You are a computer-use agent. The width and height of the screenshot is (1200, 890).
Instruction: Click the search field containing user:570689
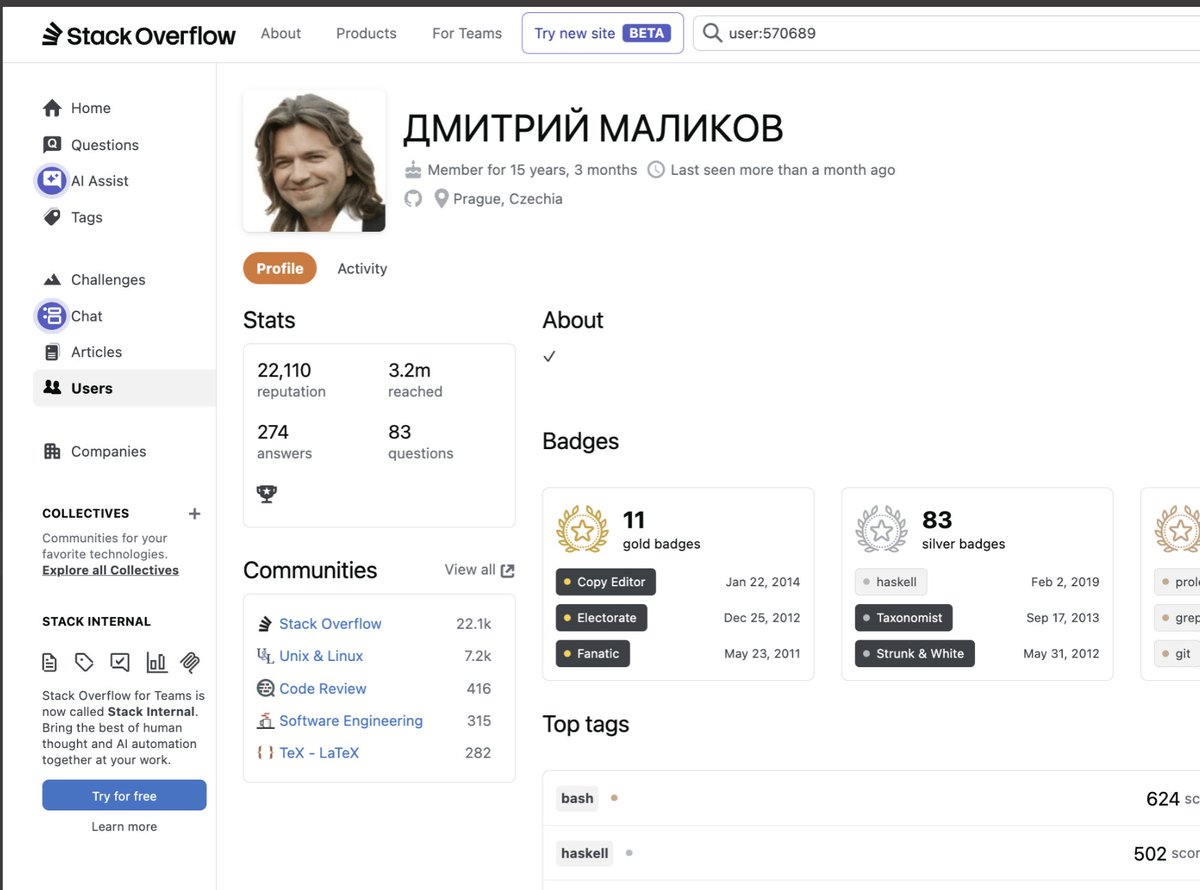[x=947, y=33]
